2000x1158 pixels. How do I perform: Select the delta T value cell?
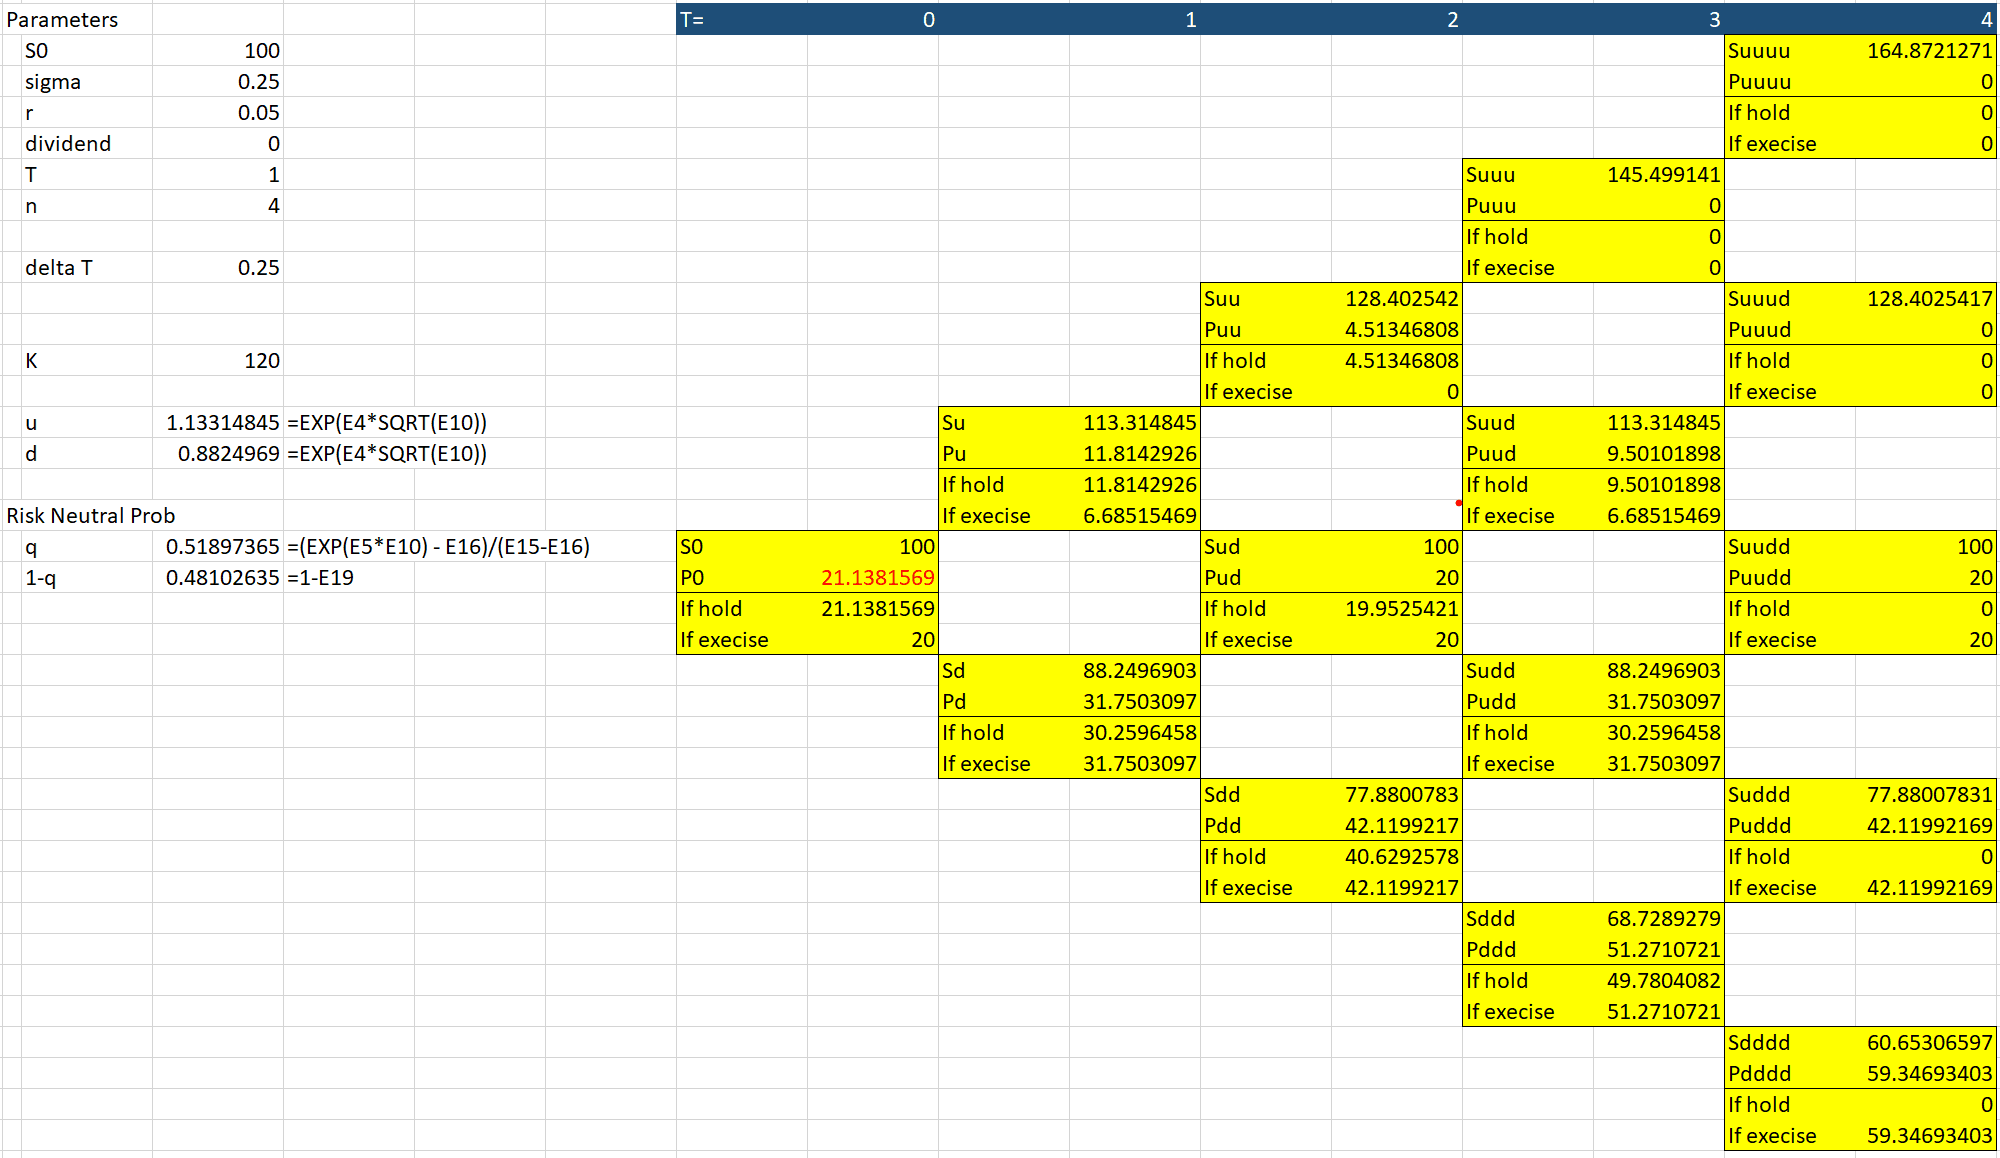(218, 268)
